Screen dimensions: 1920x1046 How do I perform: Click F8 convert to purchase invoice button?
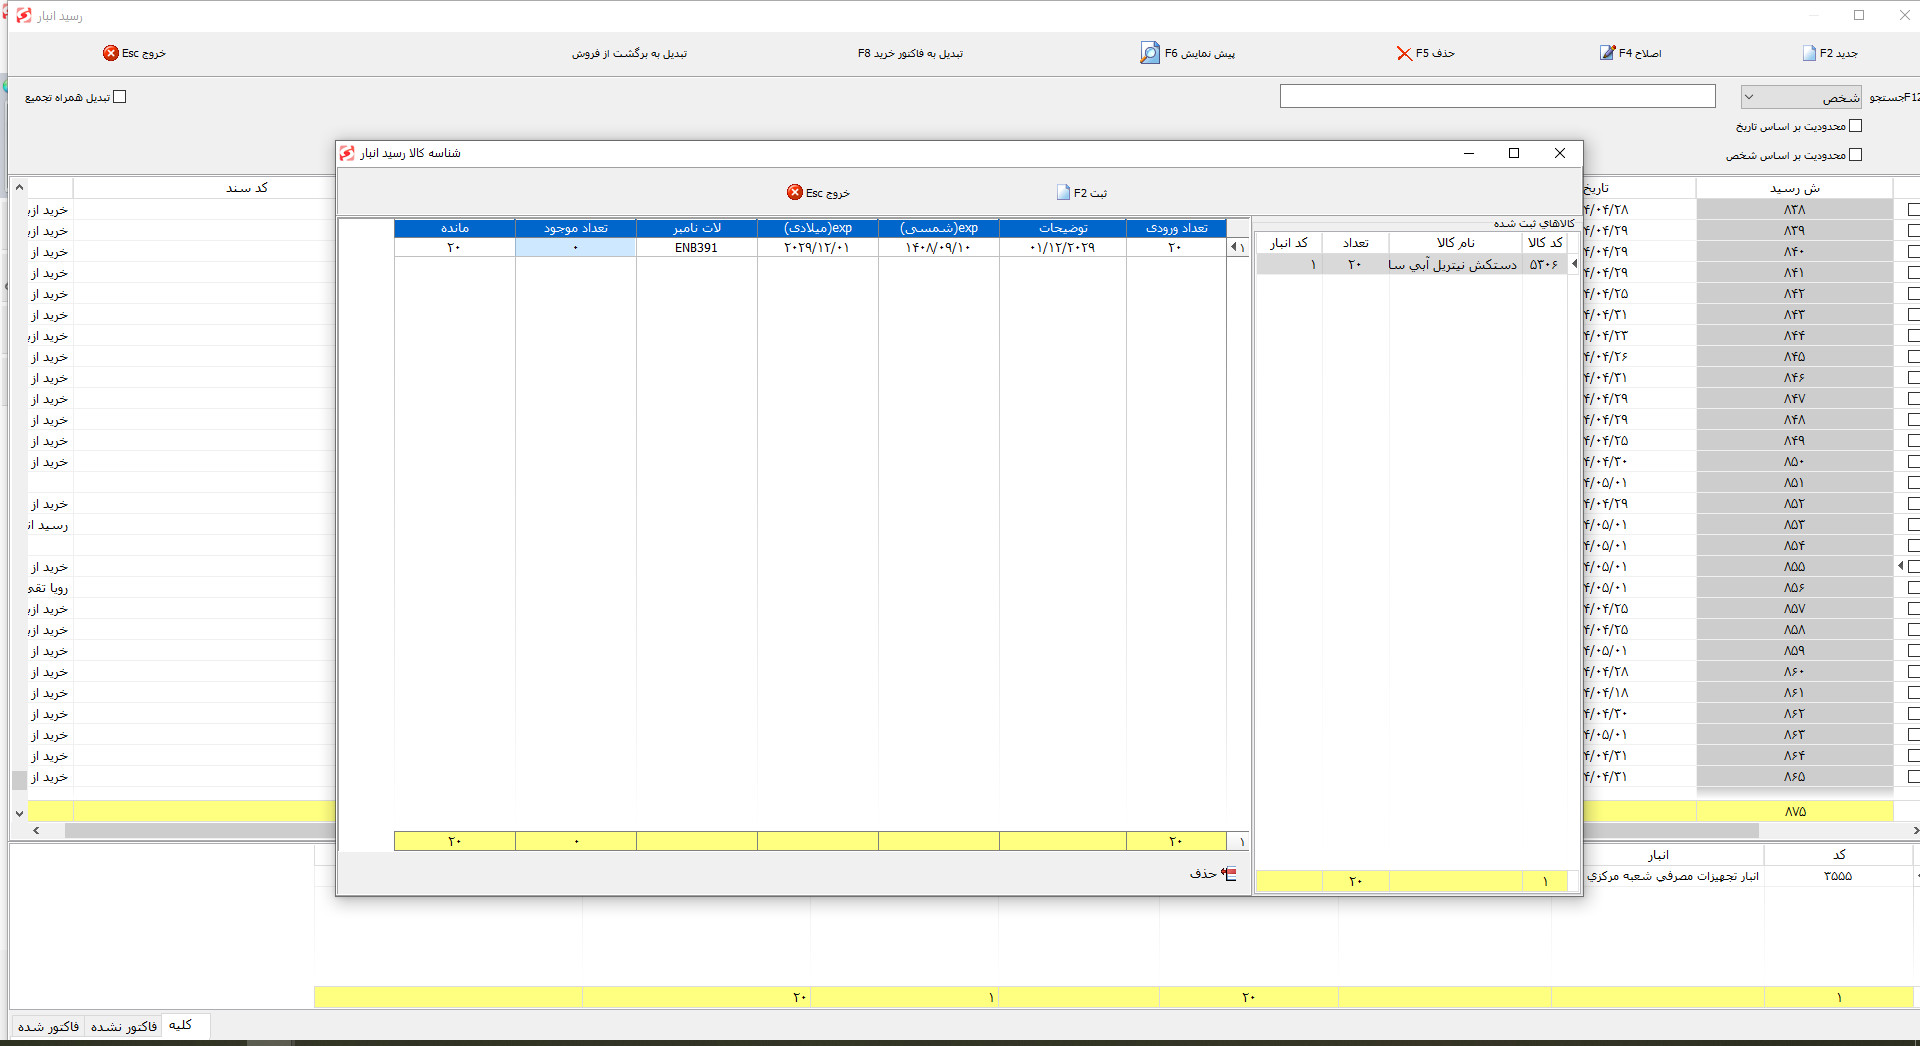click(x=910, y=53)
